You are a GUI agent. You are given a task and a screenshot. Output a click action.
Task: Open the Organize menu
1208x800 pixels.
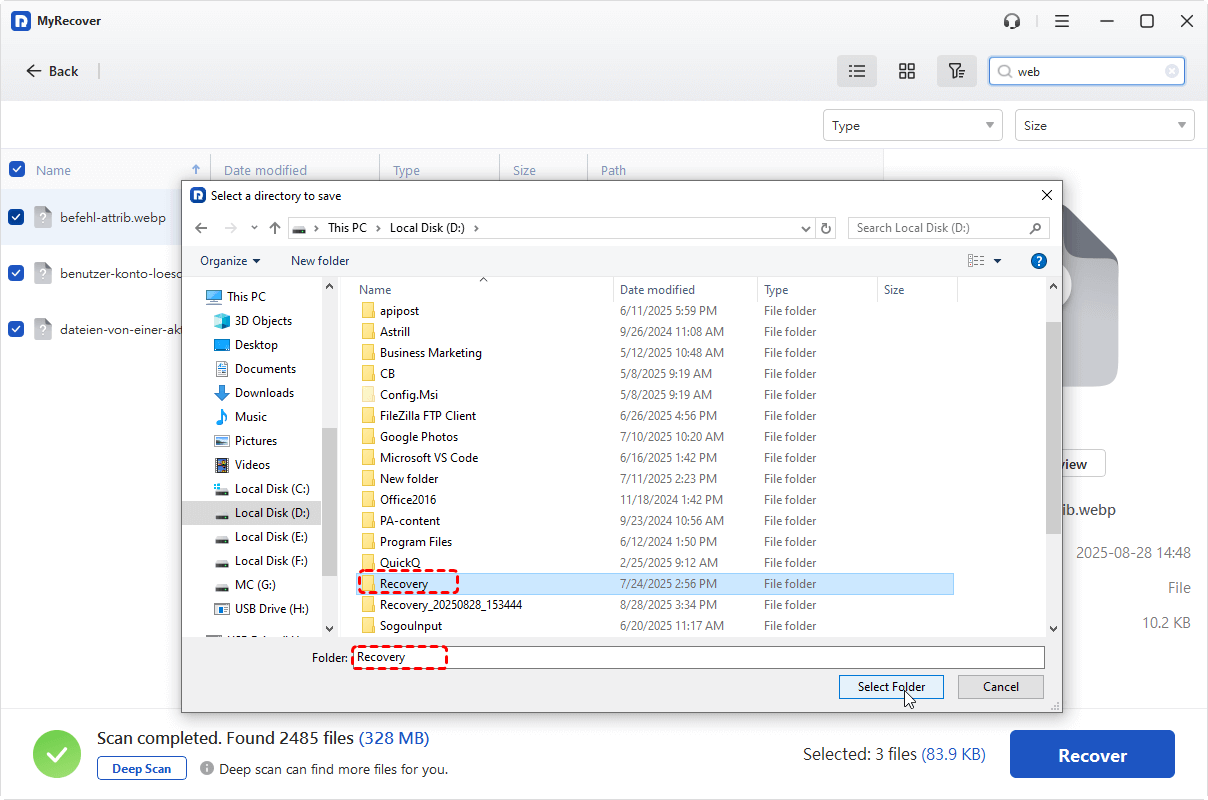point(230,260)
